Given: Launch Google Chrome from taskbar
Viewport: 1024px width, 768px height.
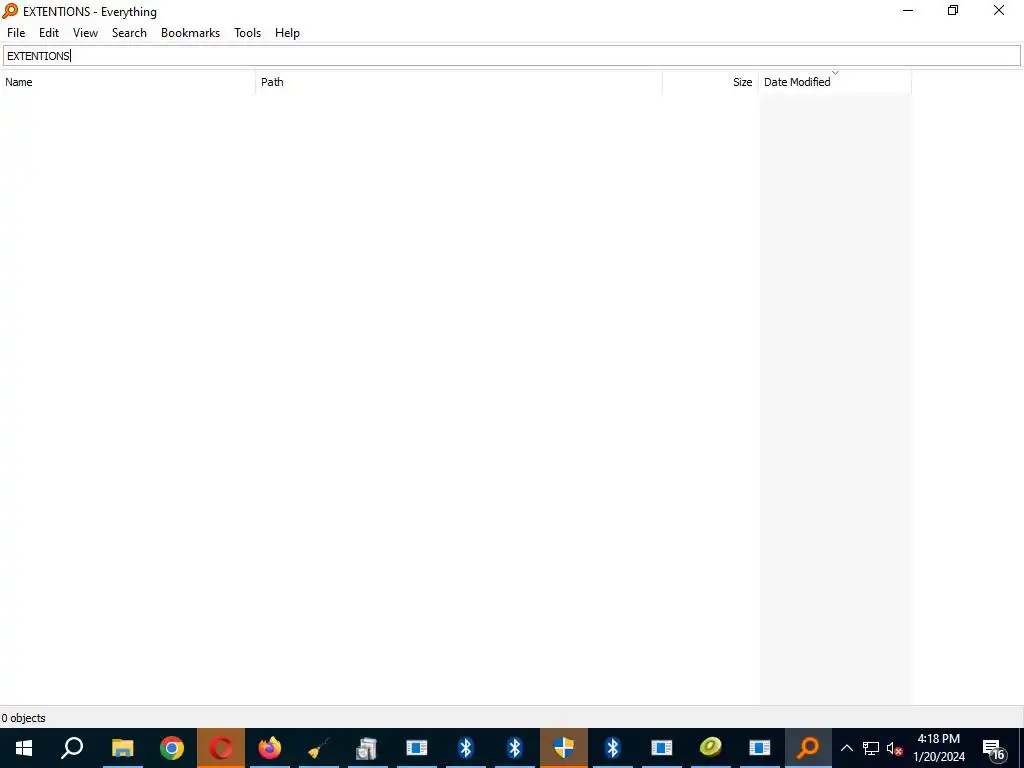Looking at the screenshot, I should 172,748.
